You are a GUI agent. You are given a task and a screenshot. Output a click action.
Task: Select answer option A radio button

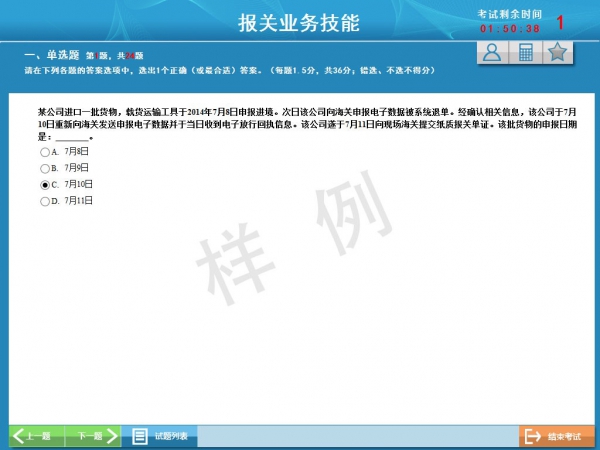[x=45, y=152]
